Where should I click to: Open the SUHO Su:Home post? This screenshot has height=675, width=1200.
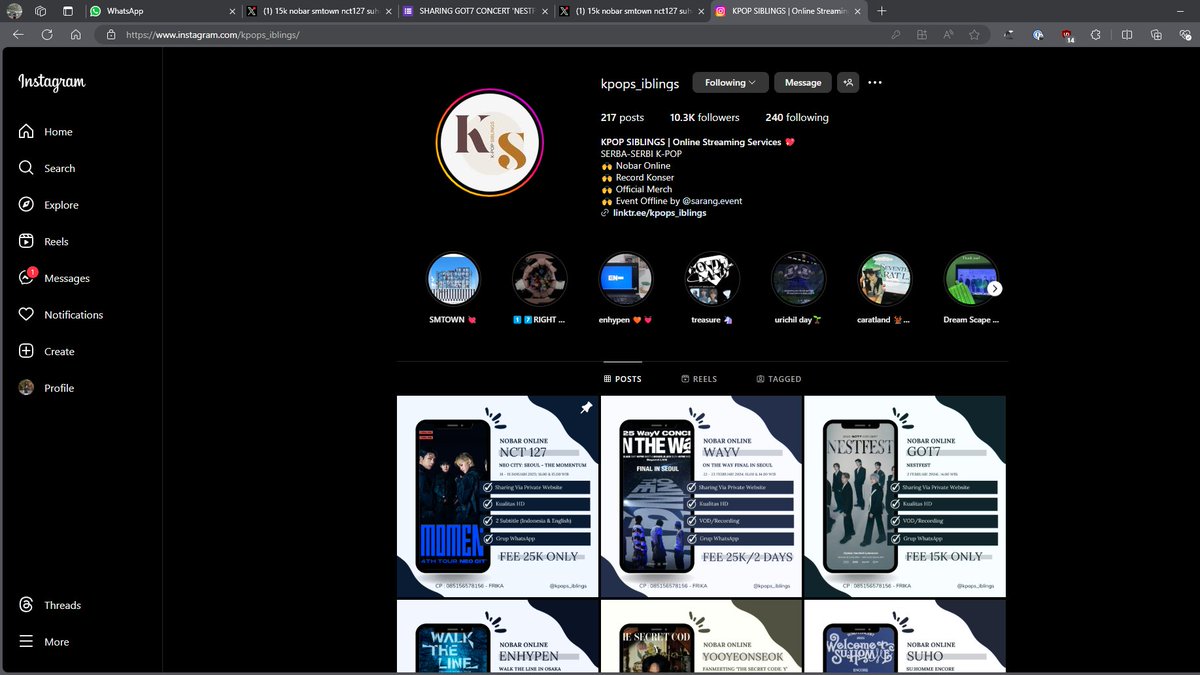(x=905, y=637)
